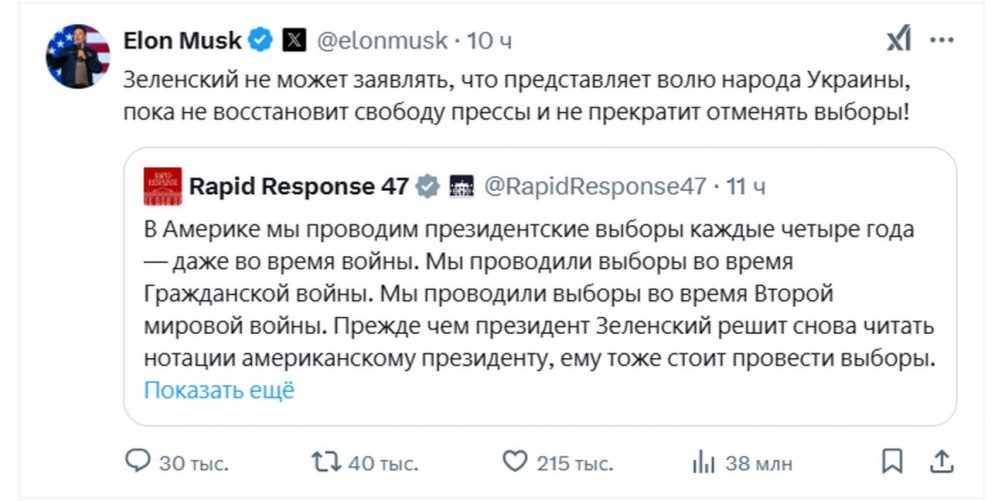Repost using the retweet arrows icon
The image size is (1005, 501).
tap(325, 462)
